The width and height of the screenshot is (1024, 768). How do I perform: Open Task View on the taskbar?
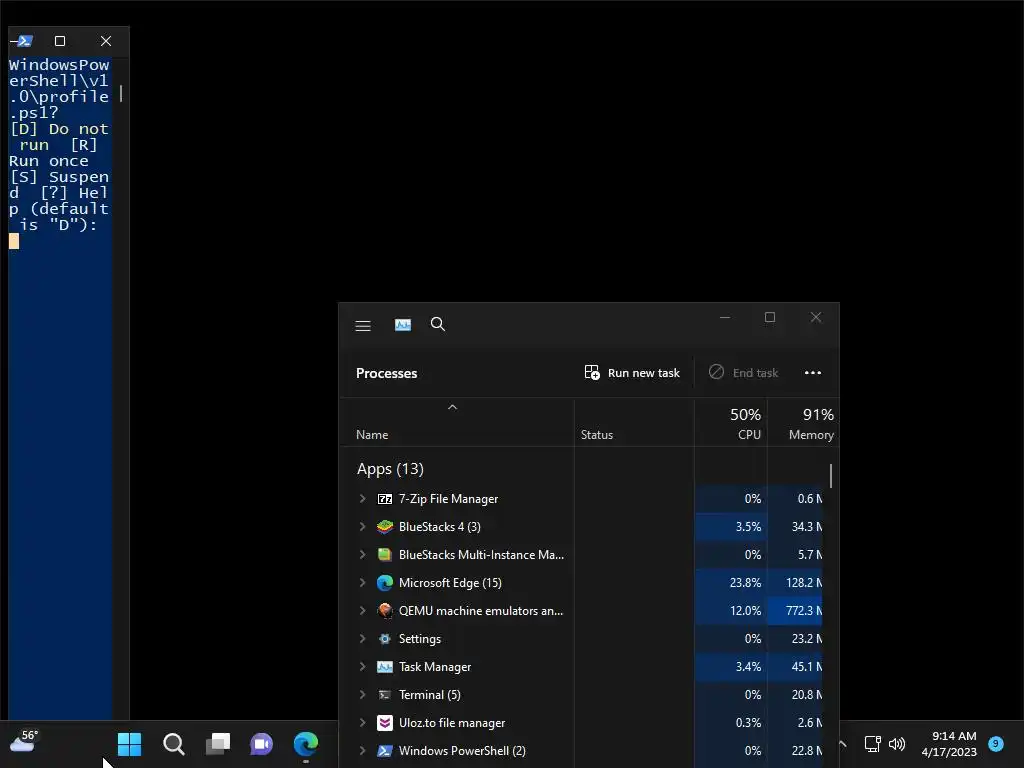[x=217, y=744]
